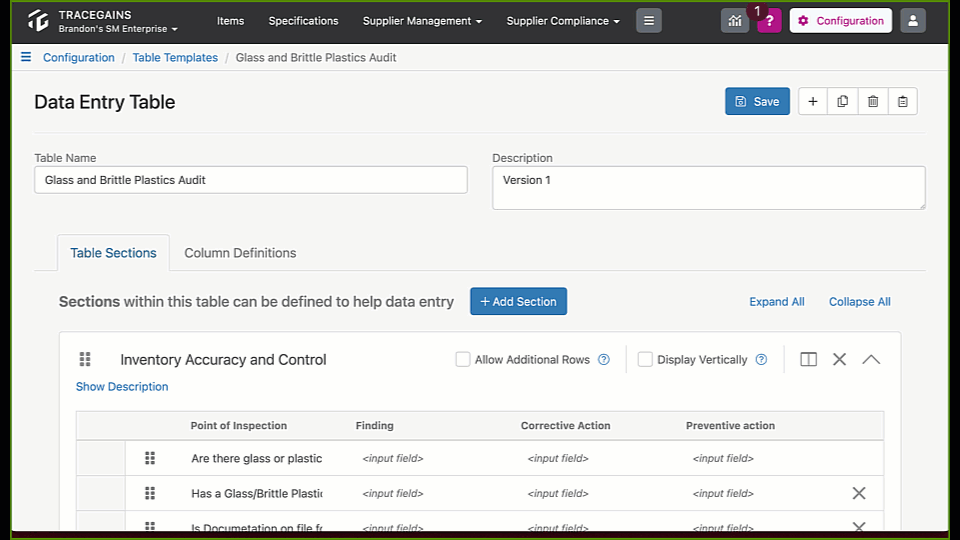Click Expand All link
The width and height of the screenshot is (960, 540).
tap(777, 302)
